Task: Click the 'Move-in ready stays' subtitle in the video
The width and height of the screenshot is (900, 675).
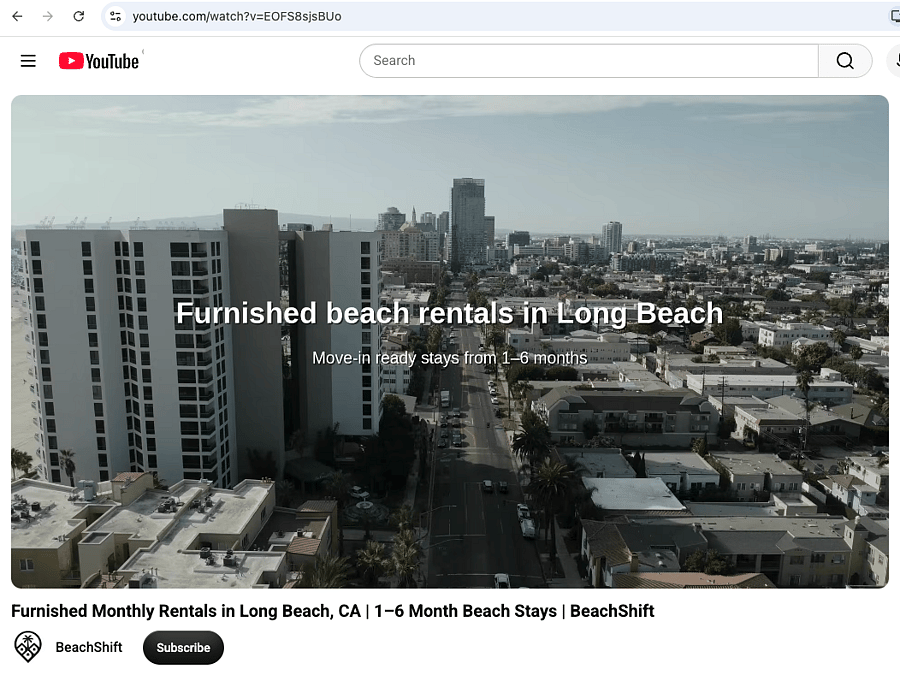Action: [x=449, y=358]
